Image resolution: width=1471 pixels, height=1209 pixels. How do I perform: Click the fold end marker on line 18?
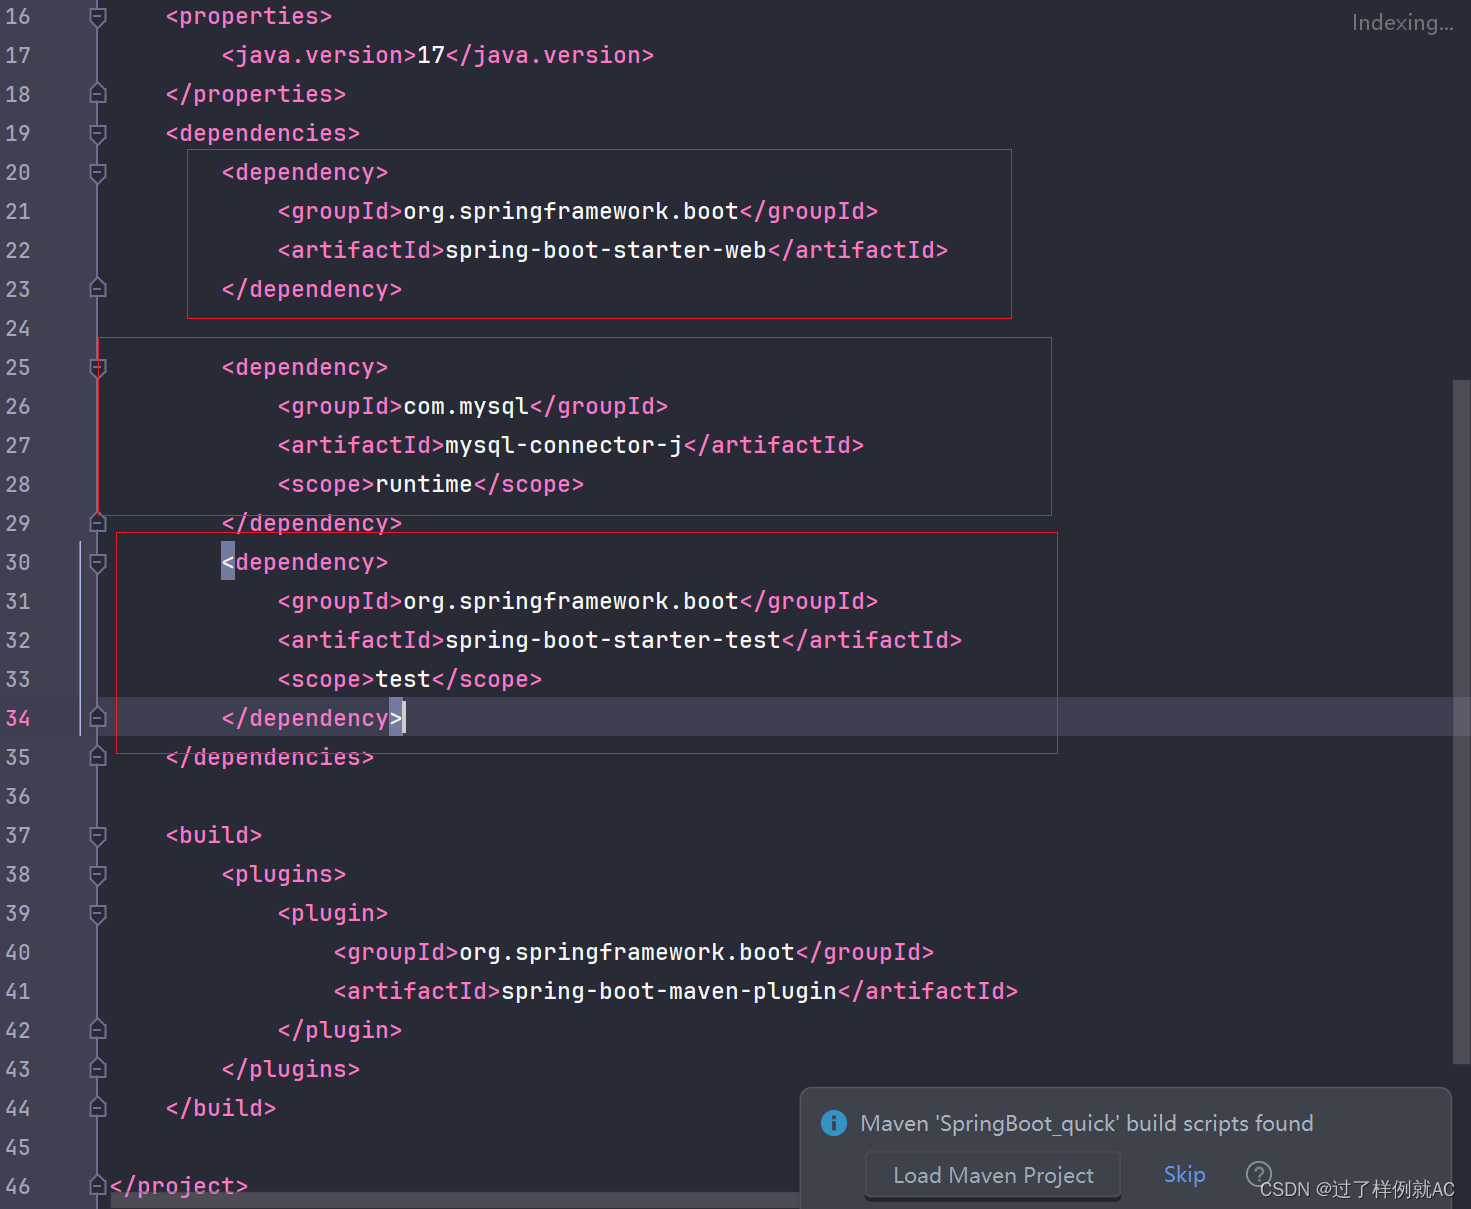(98, 94)
